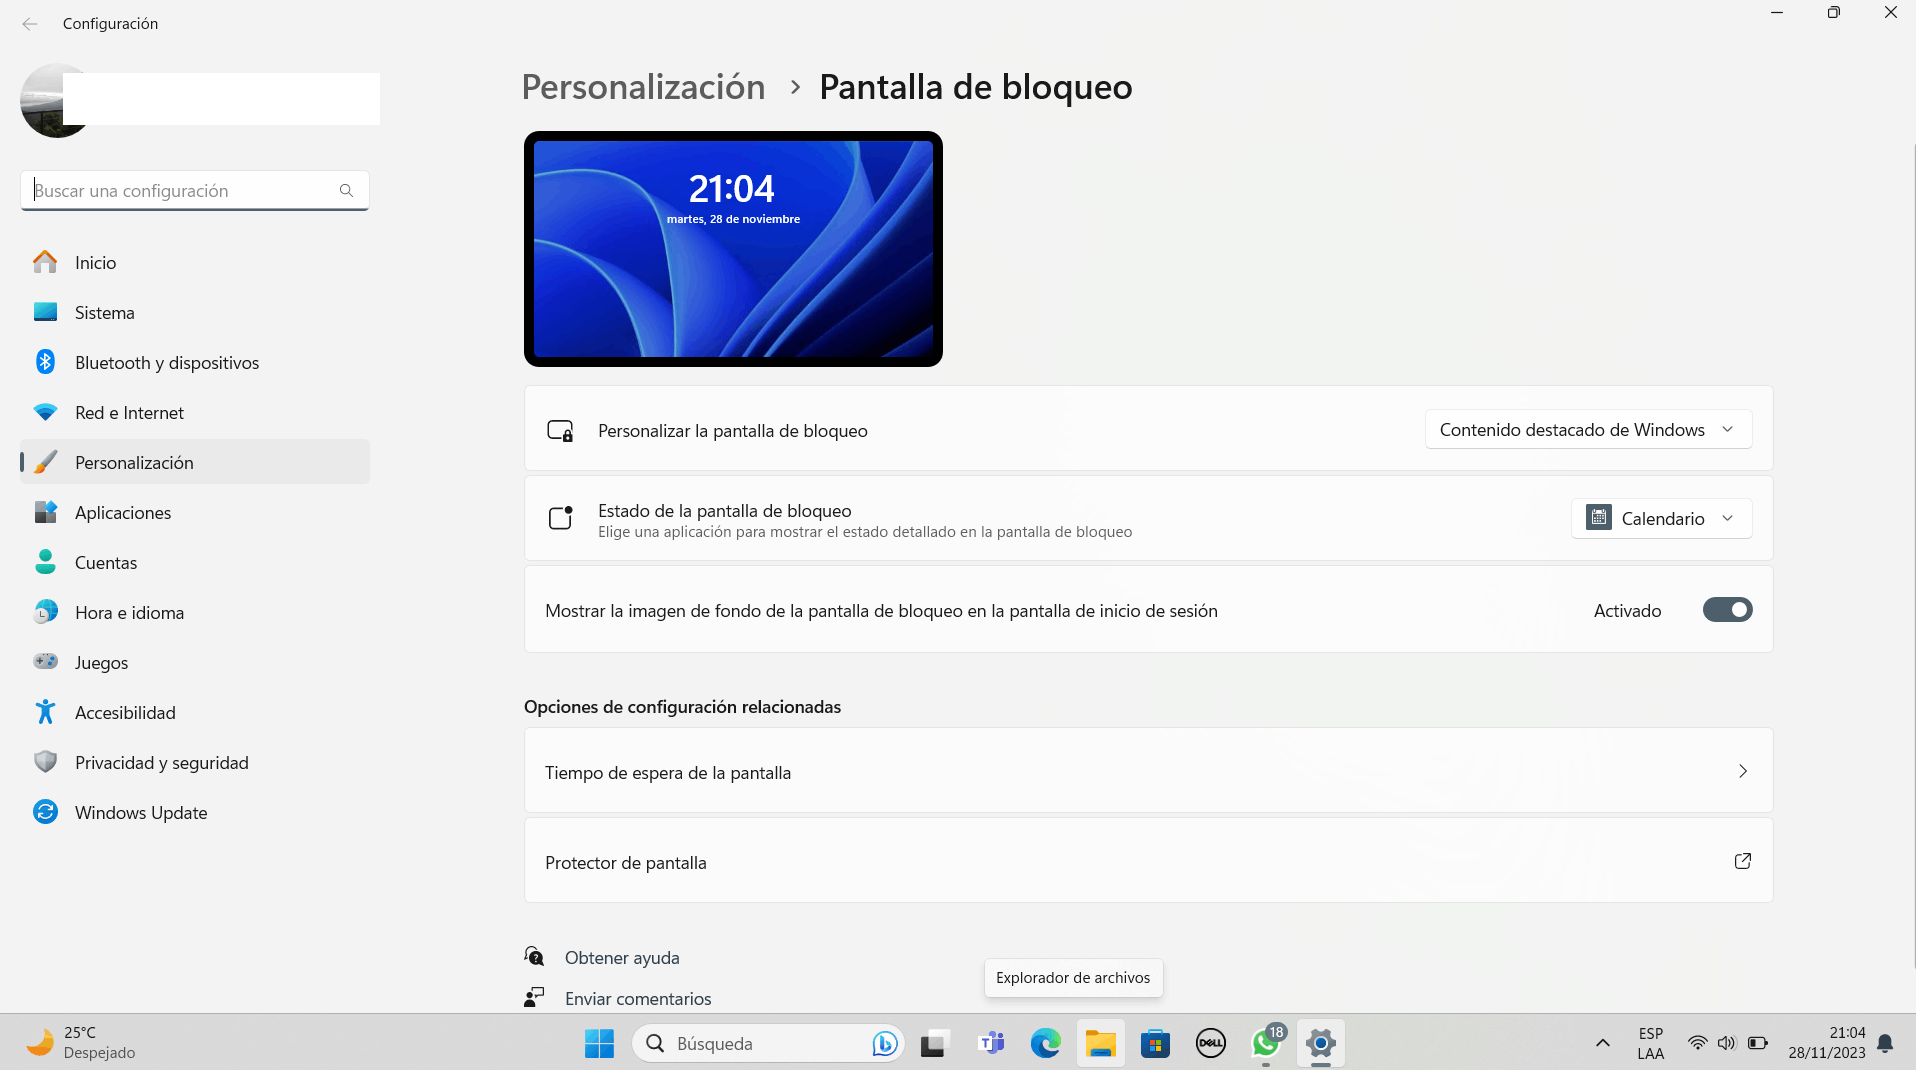Open the Contenido destacado de Windows dropdown
1920x1074 pixels.
tap(1588, 430)
